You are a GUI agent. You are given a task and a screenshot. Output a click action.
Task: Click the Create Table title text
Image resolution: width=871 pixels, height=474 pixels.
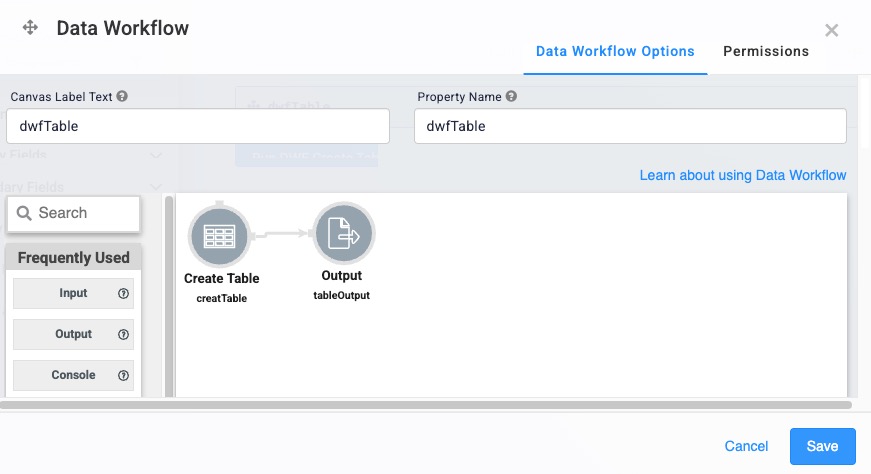222,278
